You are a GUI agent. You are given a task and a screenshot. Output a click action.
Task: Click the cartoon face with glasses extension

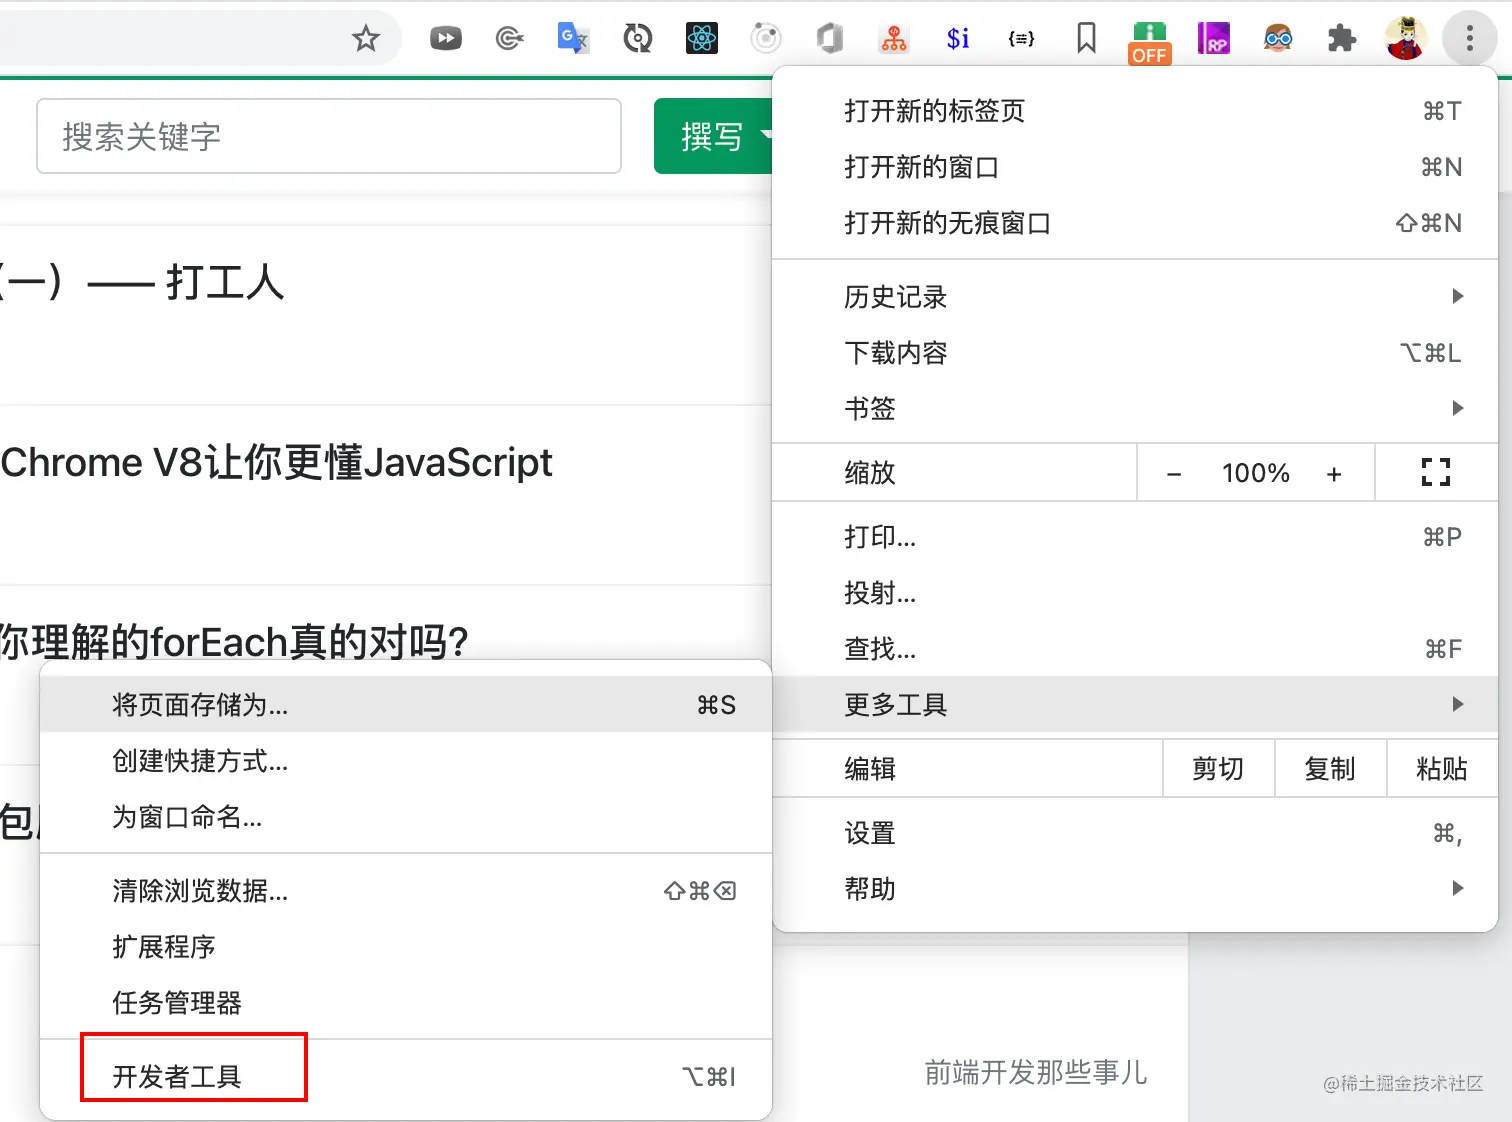(1278, 39)
